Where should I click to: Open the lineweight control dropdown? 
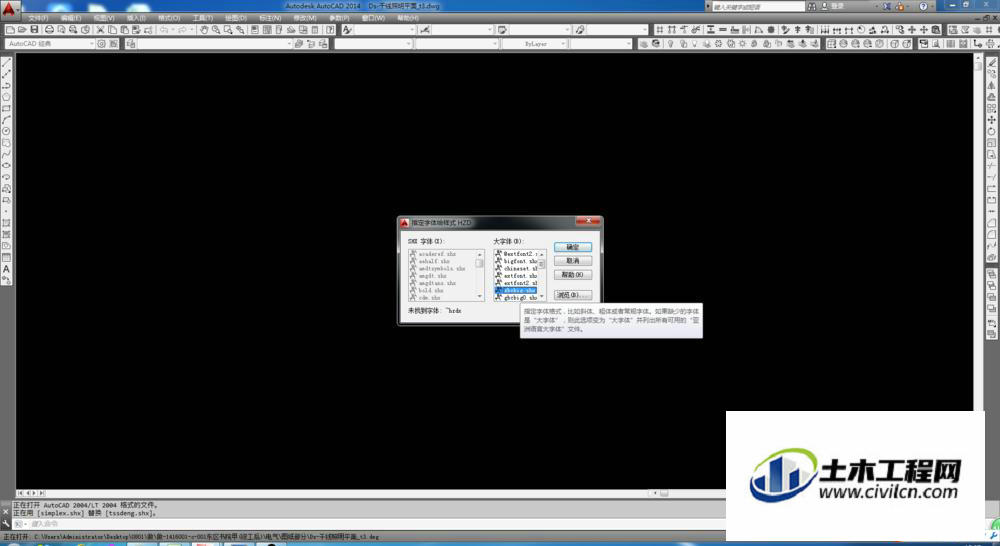(x=600, y=43)
